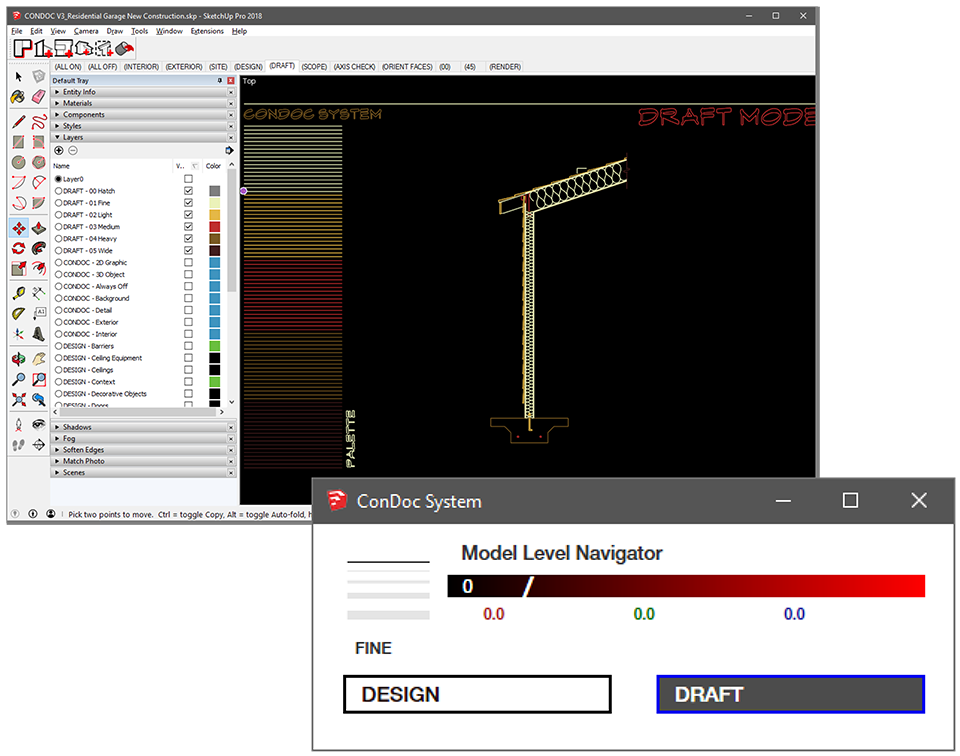This screenshot has width=960, height=756.
Task: Uncheck DRAFT - 03 Medium layer visibility
Action: (189, 226)
